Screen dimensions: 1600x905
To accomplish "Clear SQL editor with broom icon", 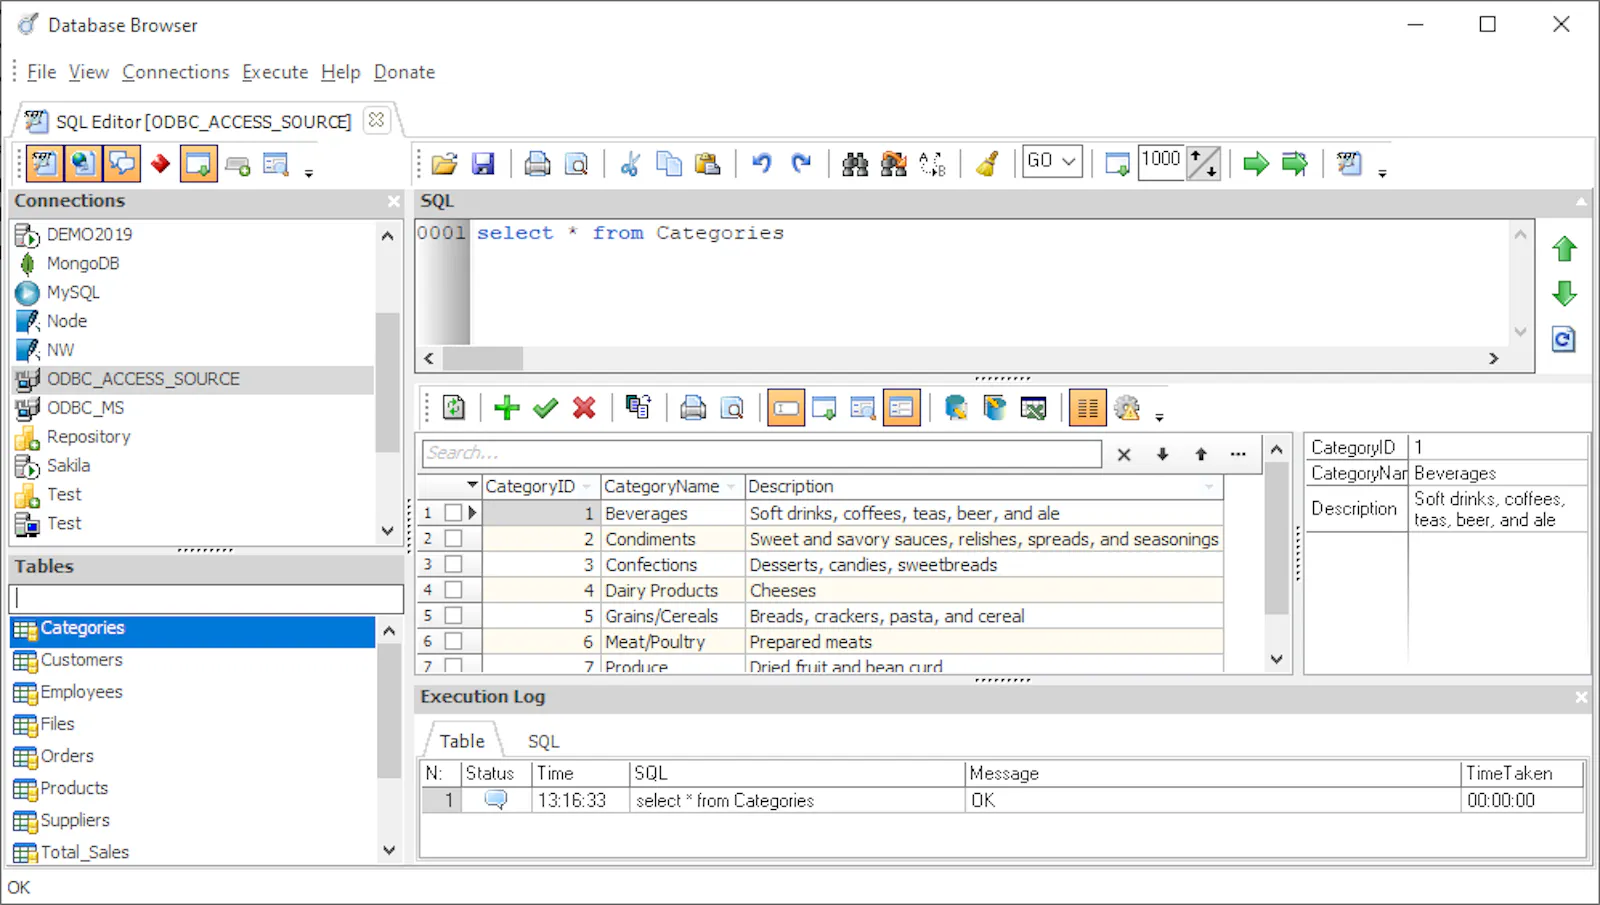I will (987, 163).
